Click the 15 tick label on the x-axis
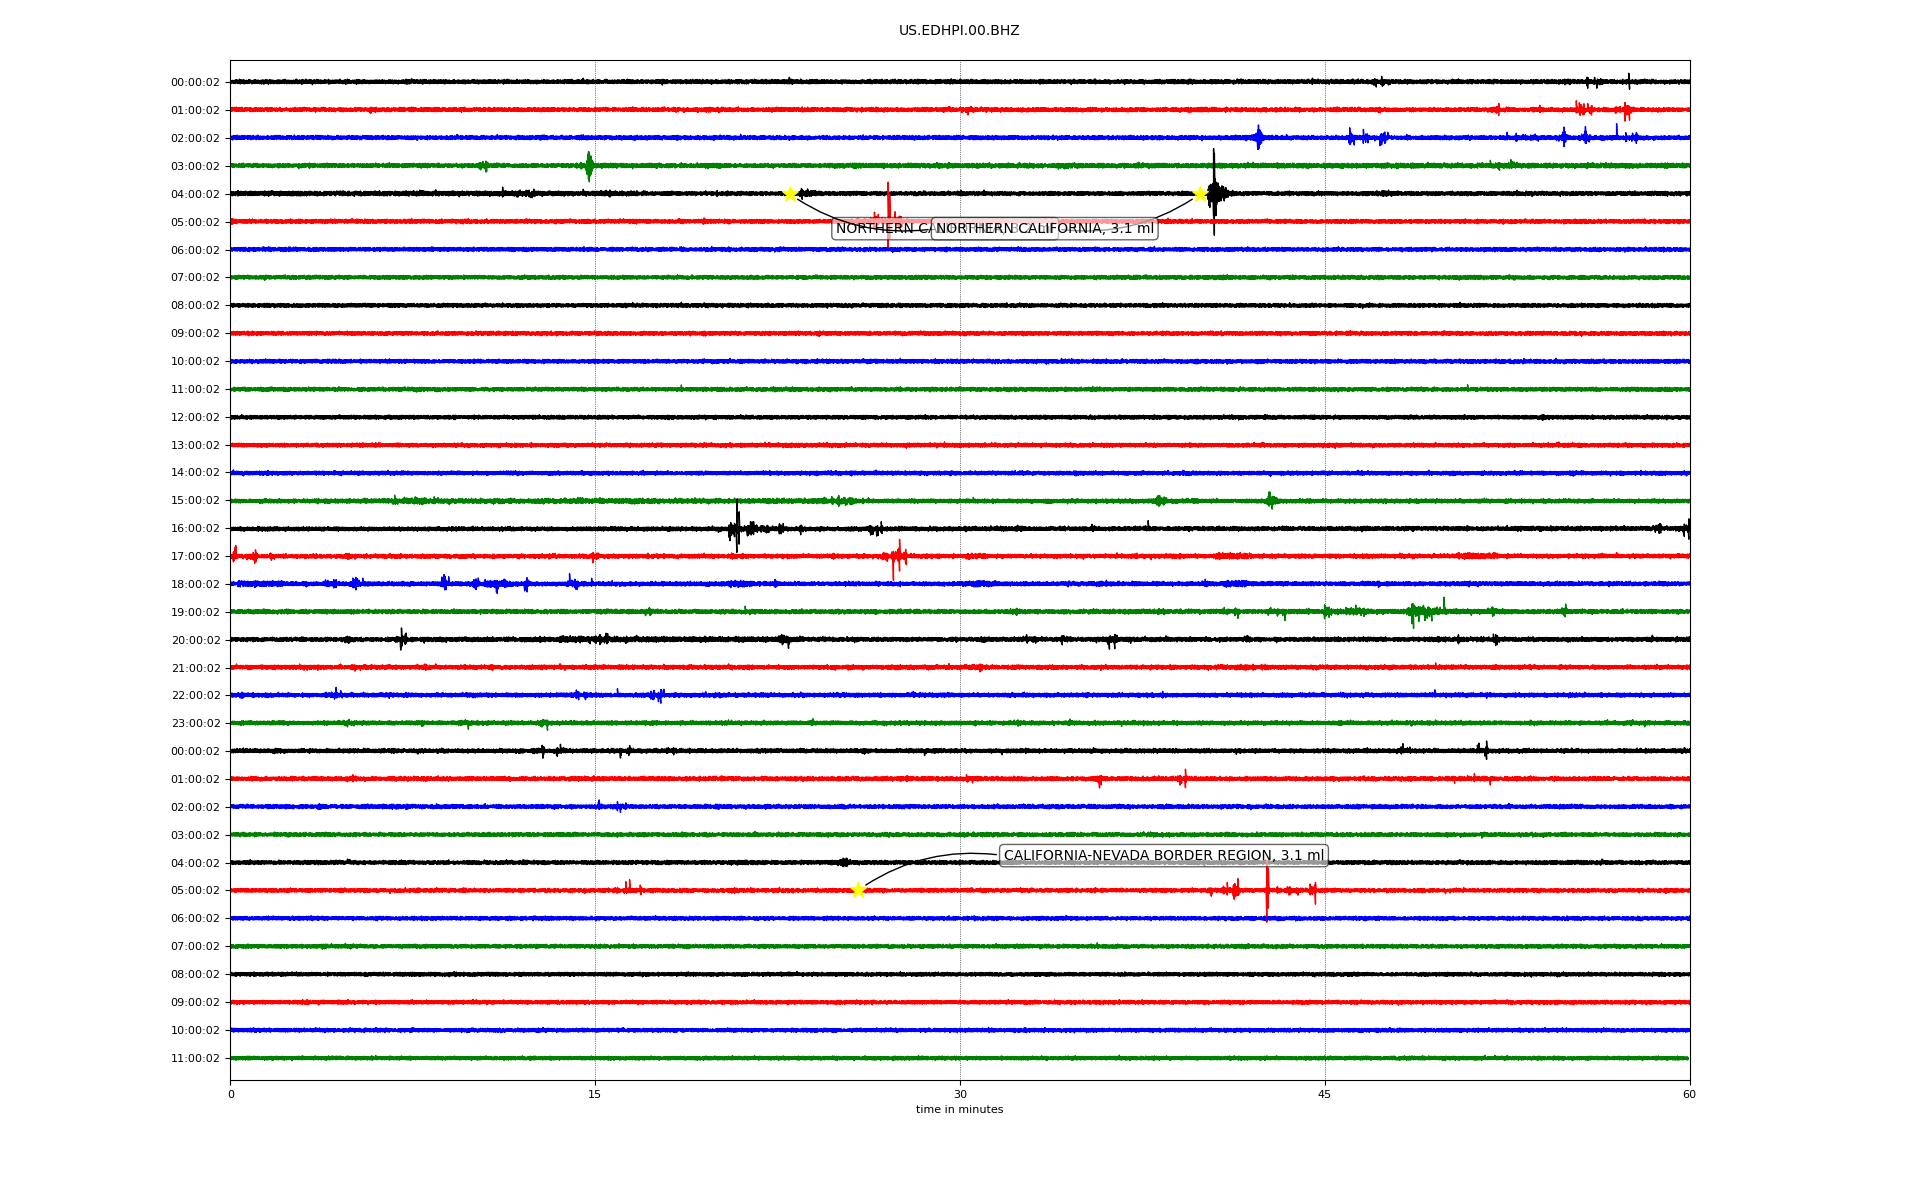Screen dimensions: 1920x1200 (x=595, y=1094)
